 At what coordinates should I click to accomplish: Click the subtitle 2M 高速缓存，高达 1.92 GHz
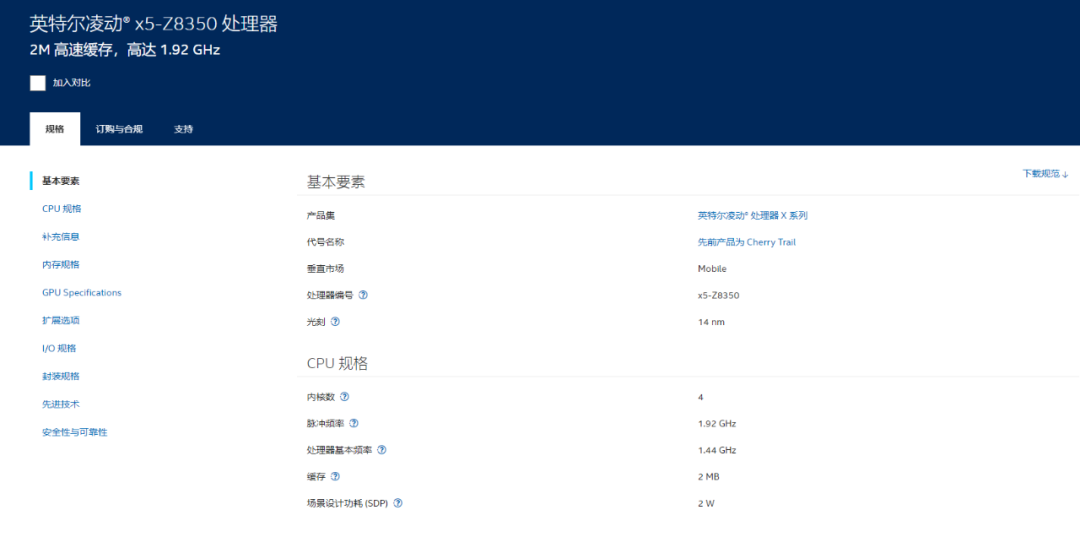(x=125, y=50)
